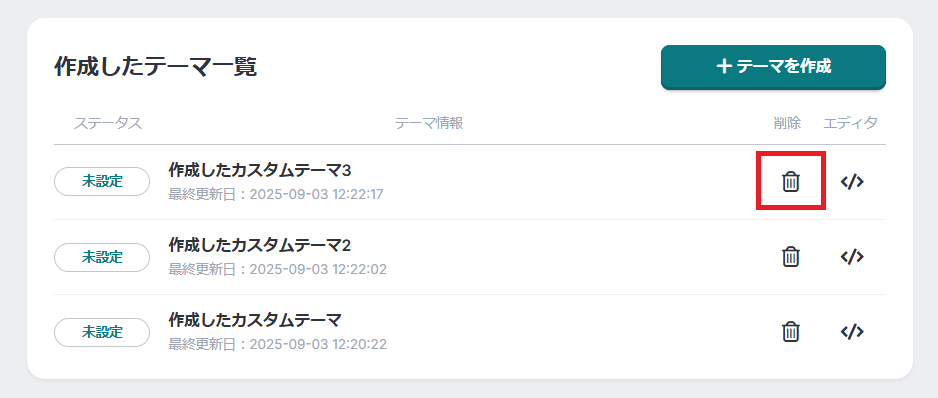The image size is (938, 398).
Task: Select theme name 作成したカスタムテーマ2
Action: tap(260, 245)
